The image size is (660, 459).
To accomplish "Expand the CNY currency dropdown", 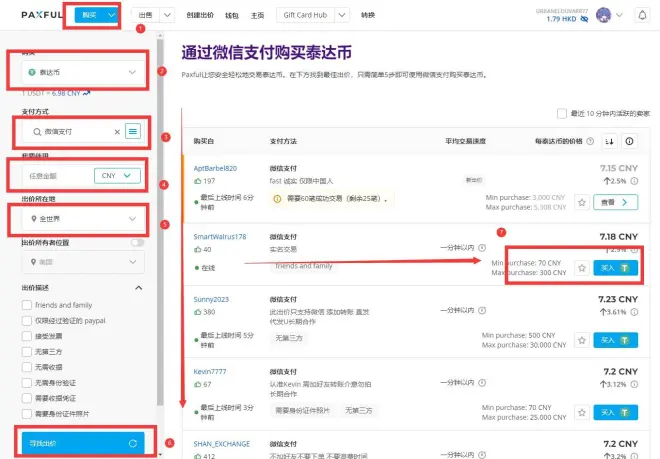I will 117,176.
